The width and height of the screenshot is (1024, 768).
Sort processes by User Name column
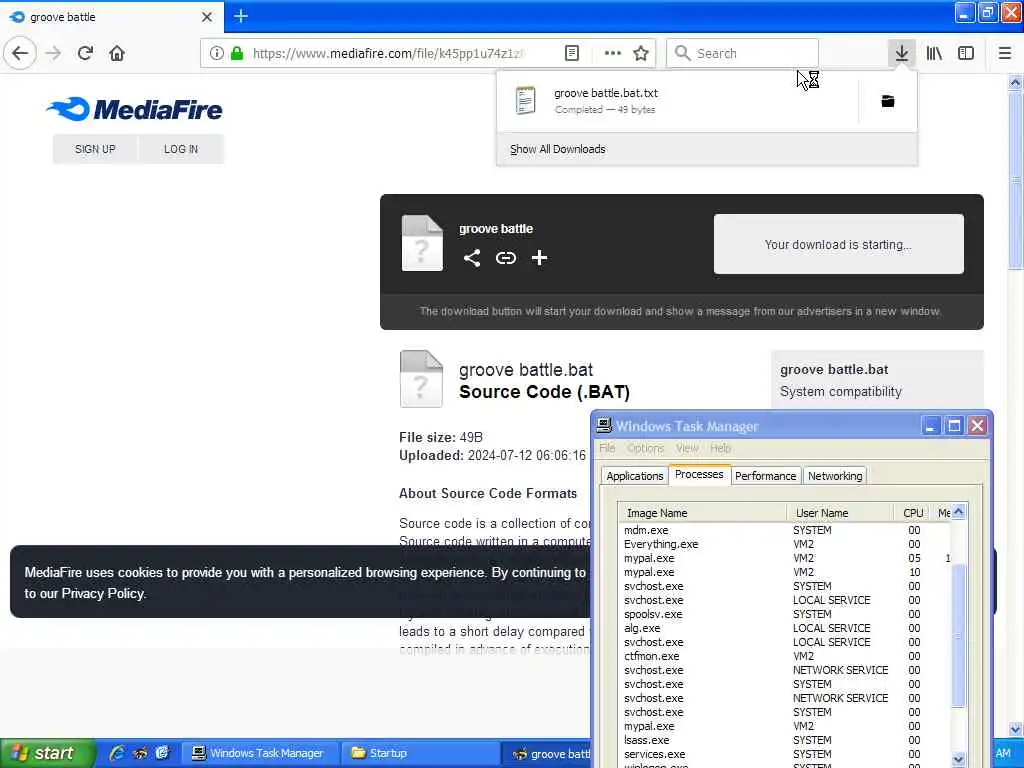coord(840,513)
